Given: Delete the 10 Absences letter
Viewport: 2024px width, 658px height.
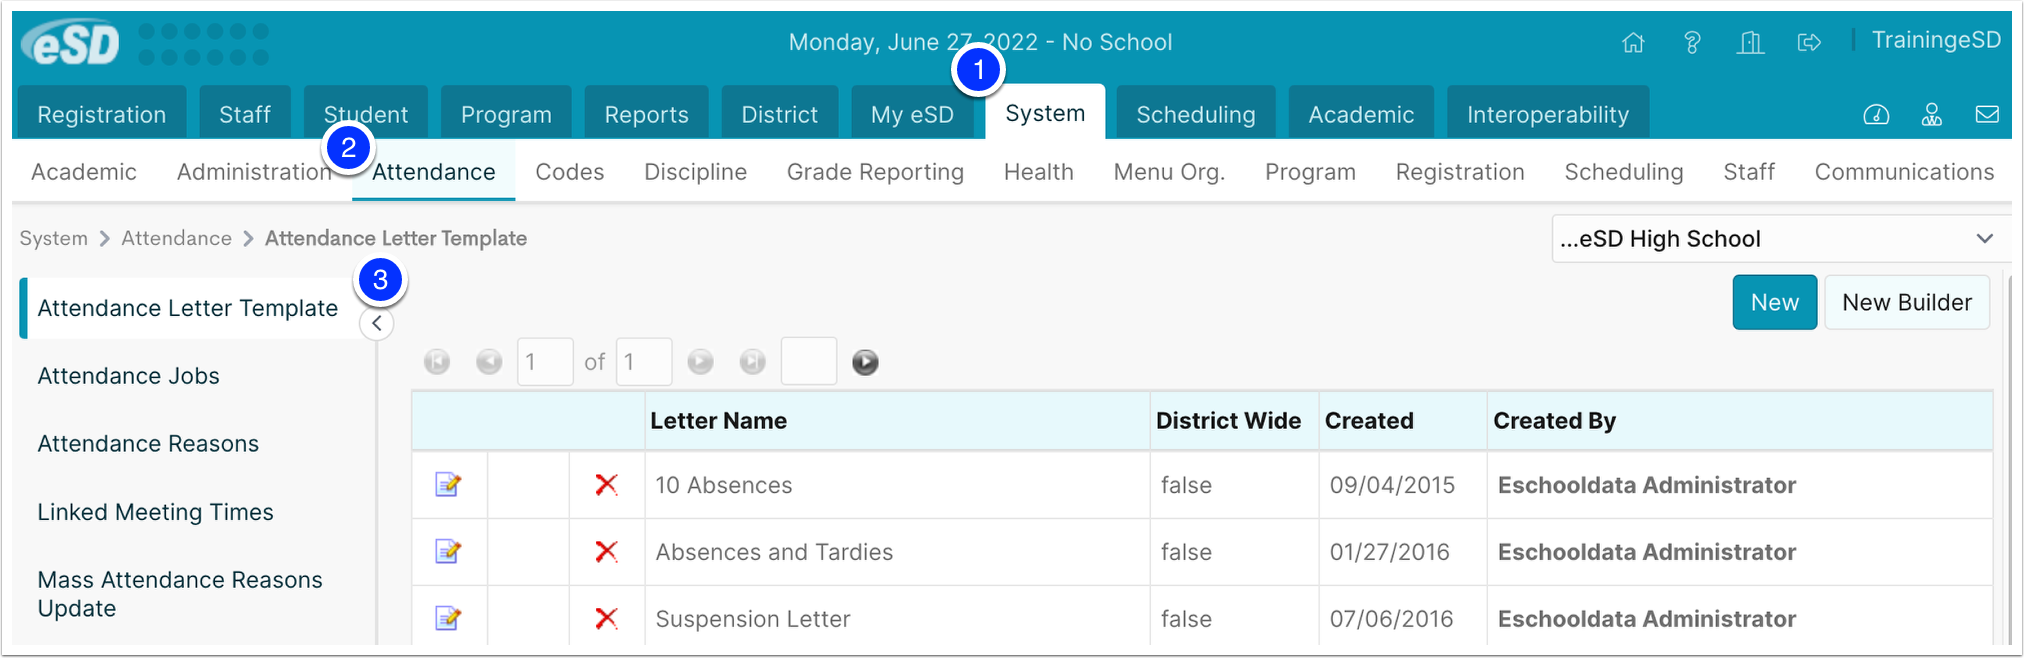Looking at the screenshot, I should pyautogui.click(x=606, y=485).
